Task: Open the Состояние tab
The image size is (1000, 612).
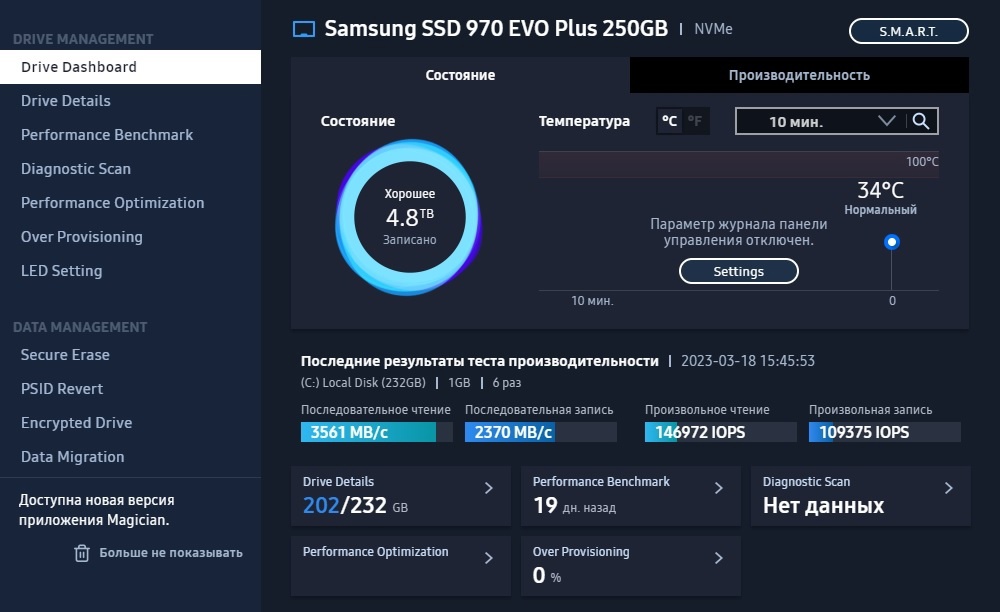Action: coord(460,75)
